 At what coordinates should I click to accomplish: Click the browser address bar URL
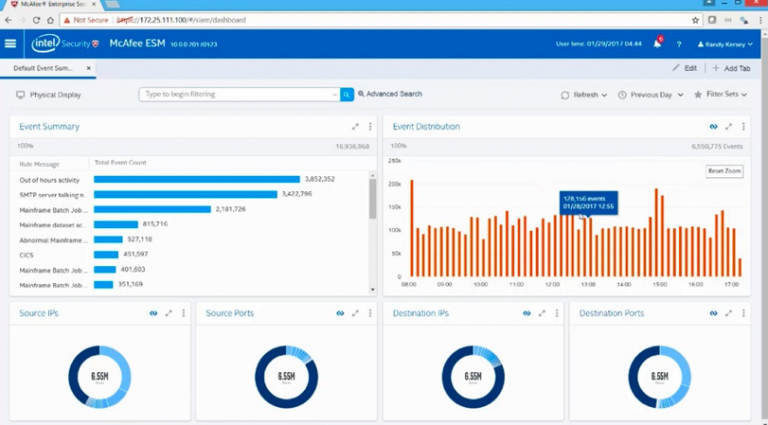pyautogui.click(x=181, y=20)
